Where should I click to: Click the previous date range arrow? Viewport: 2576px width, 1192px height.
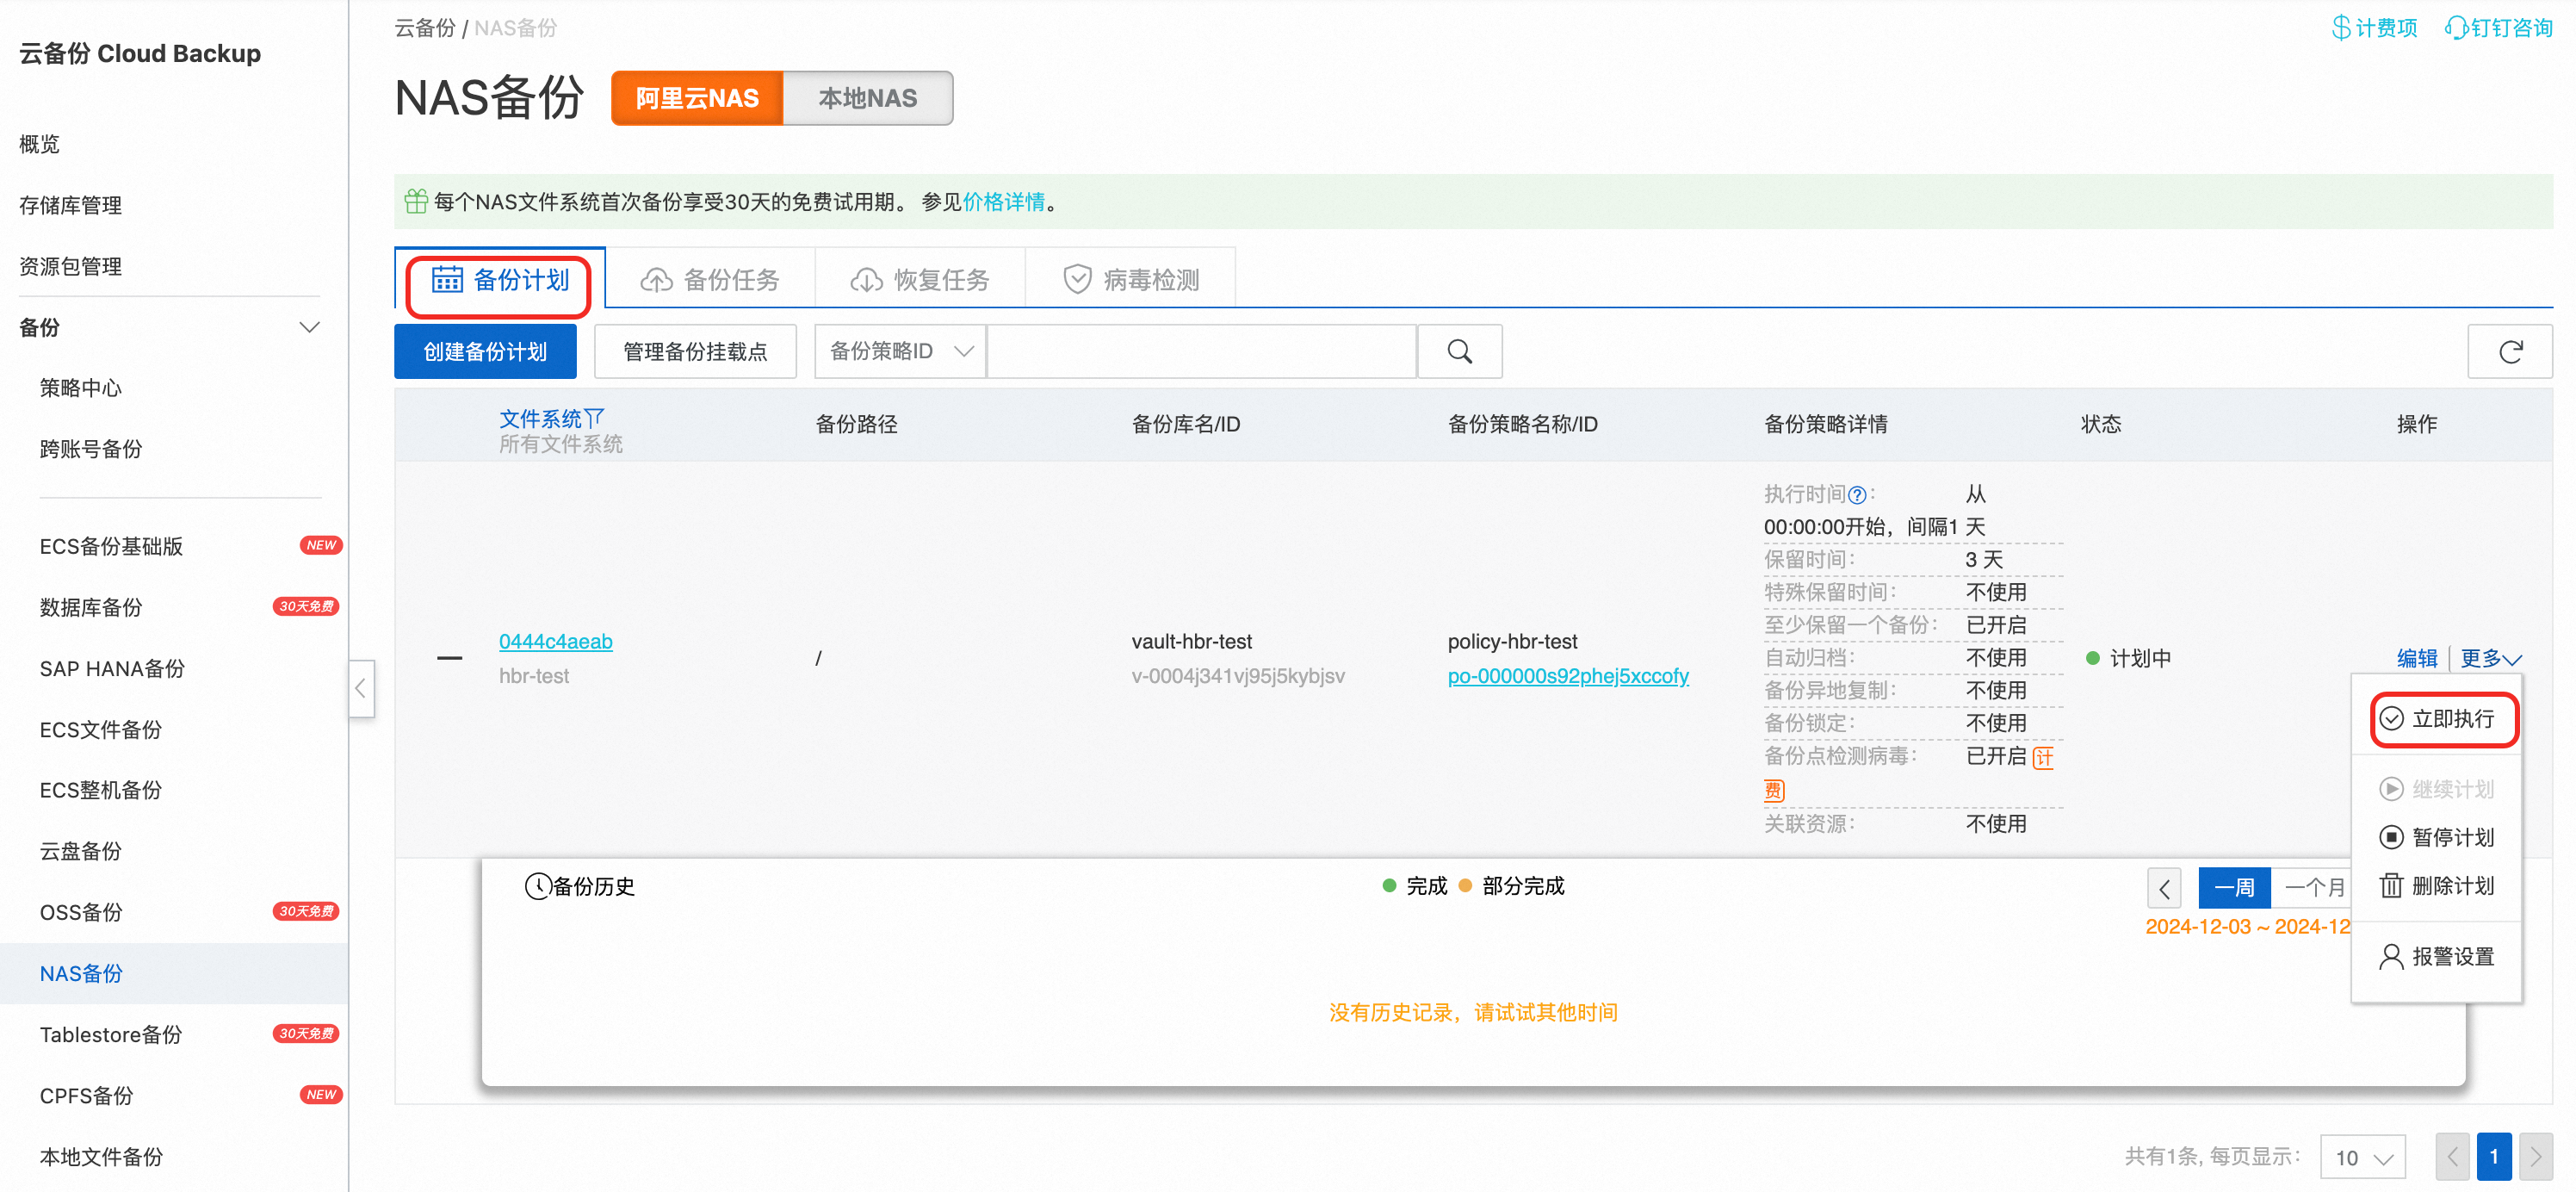tap(2164, 888)
